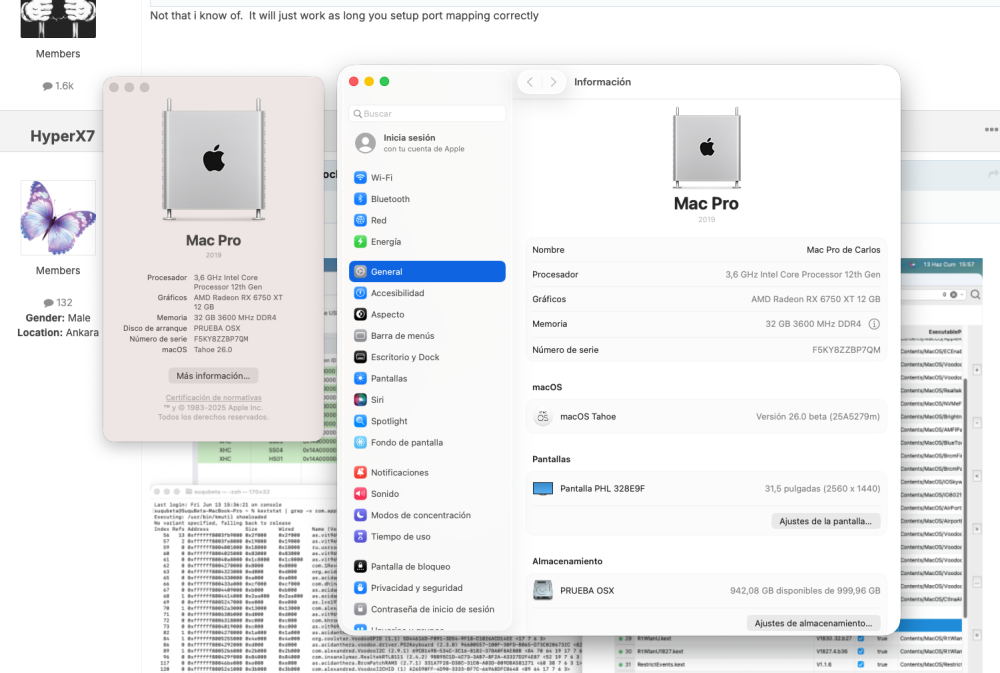Click the Gráficos row in Información

[706, 299]
